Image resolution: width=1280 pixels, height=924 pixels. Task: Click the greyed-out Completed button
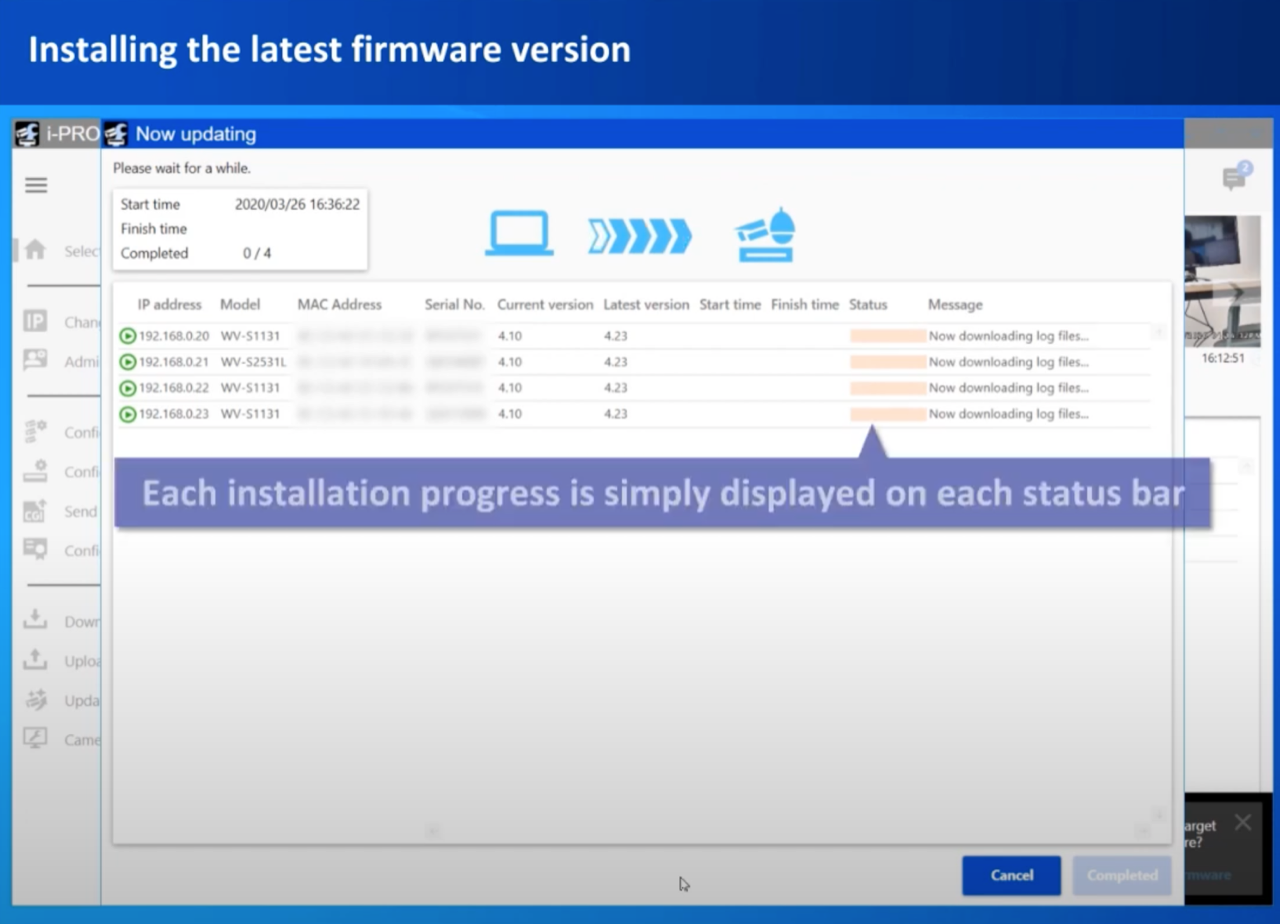1121,875
